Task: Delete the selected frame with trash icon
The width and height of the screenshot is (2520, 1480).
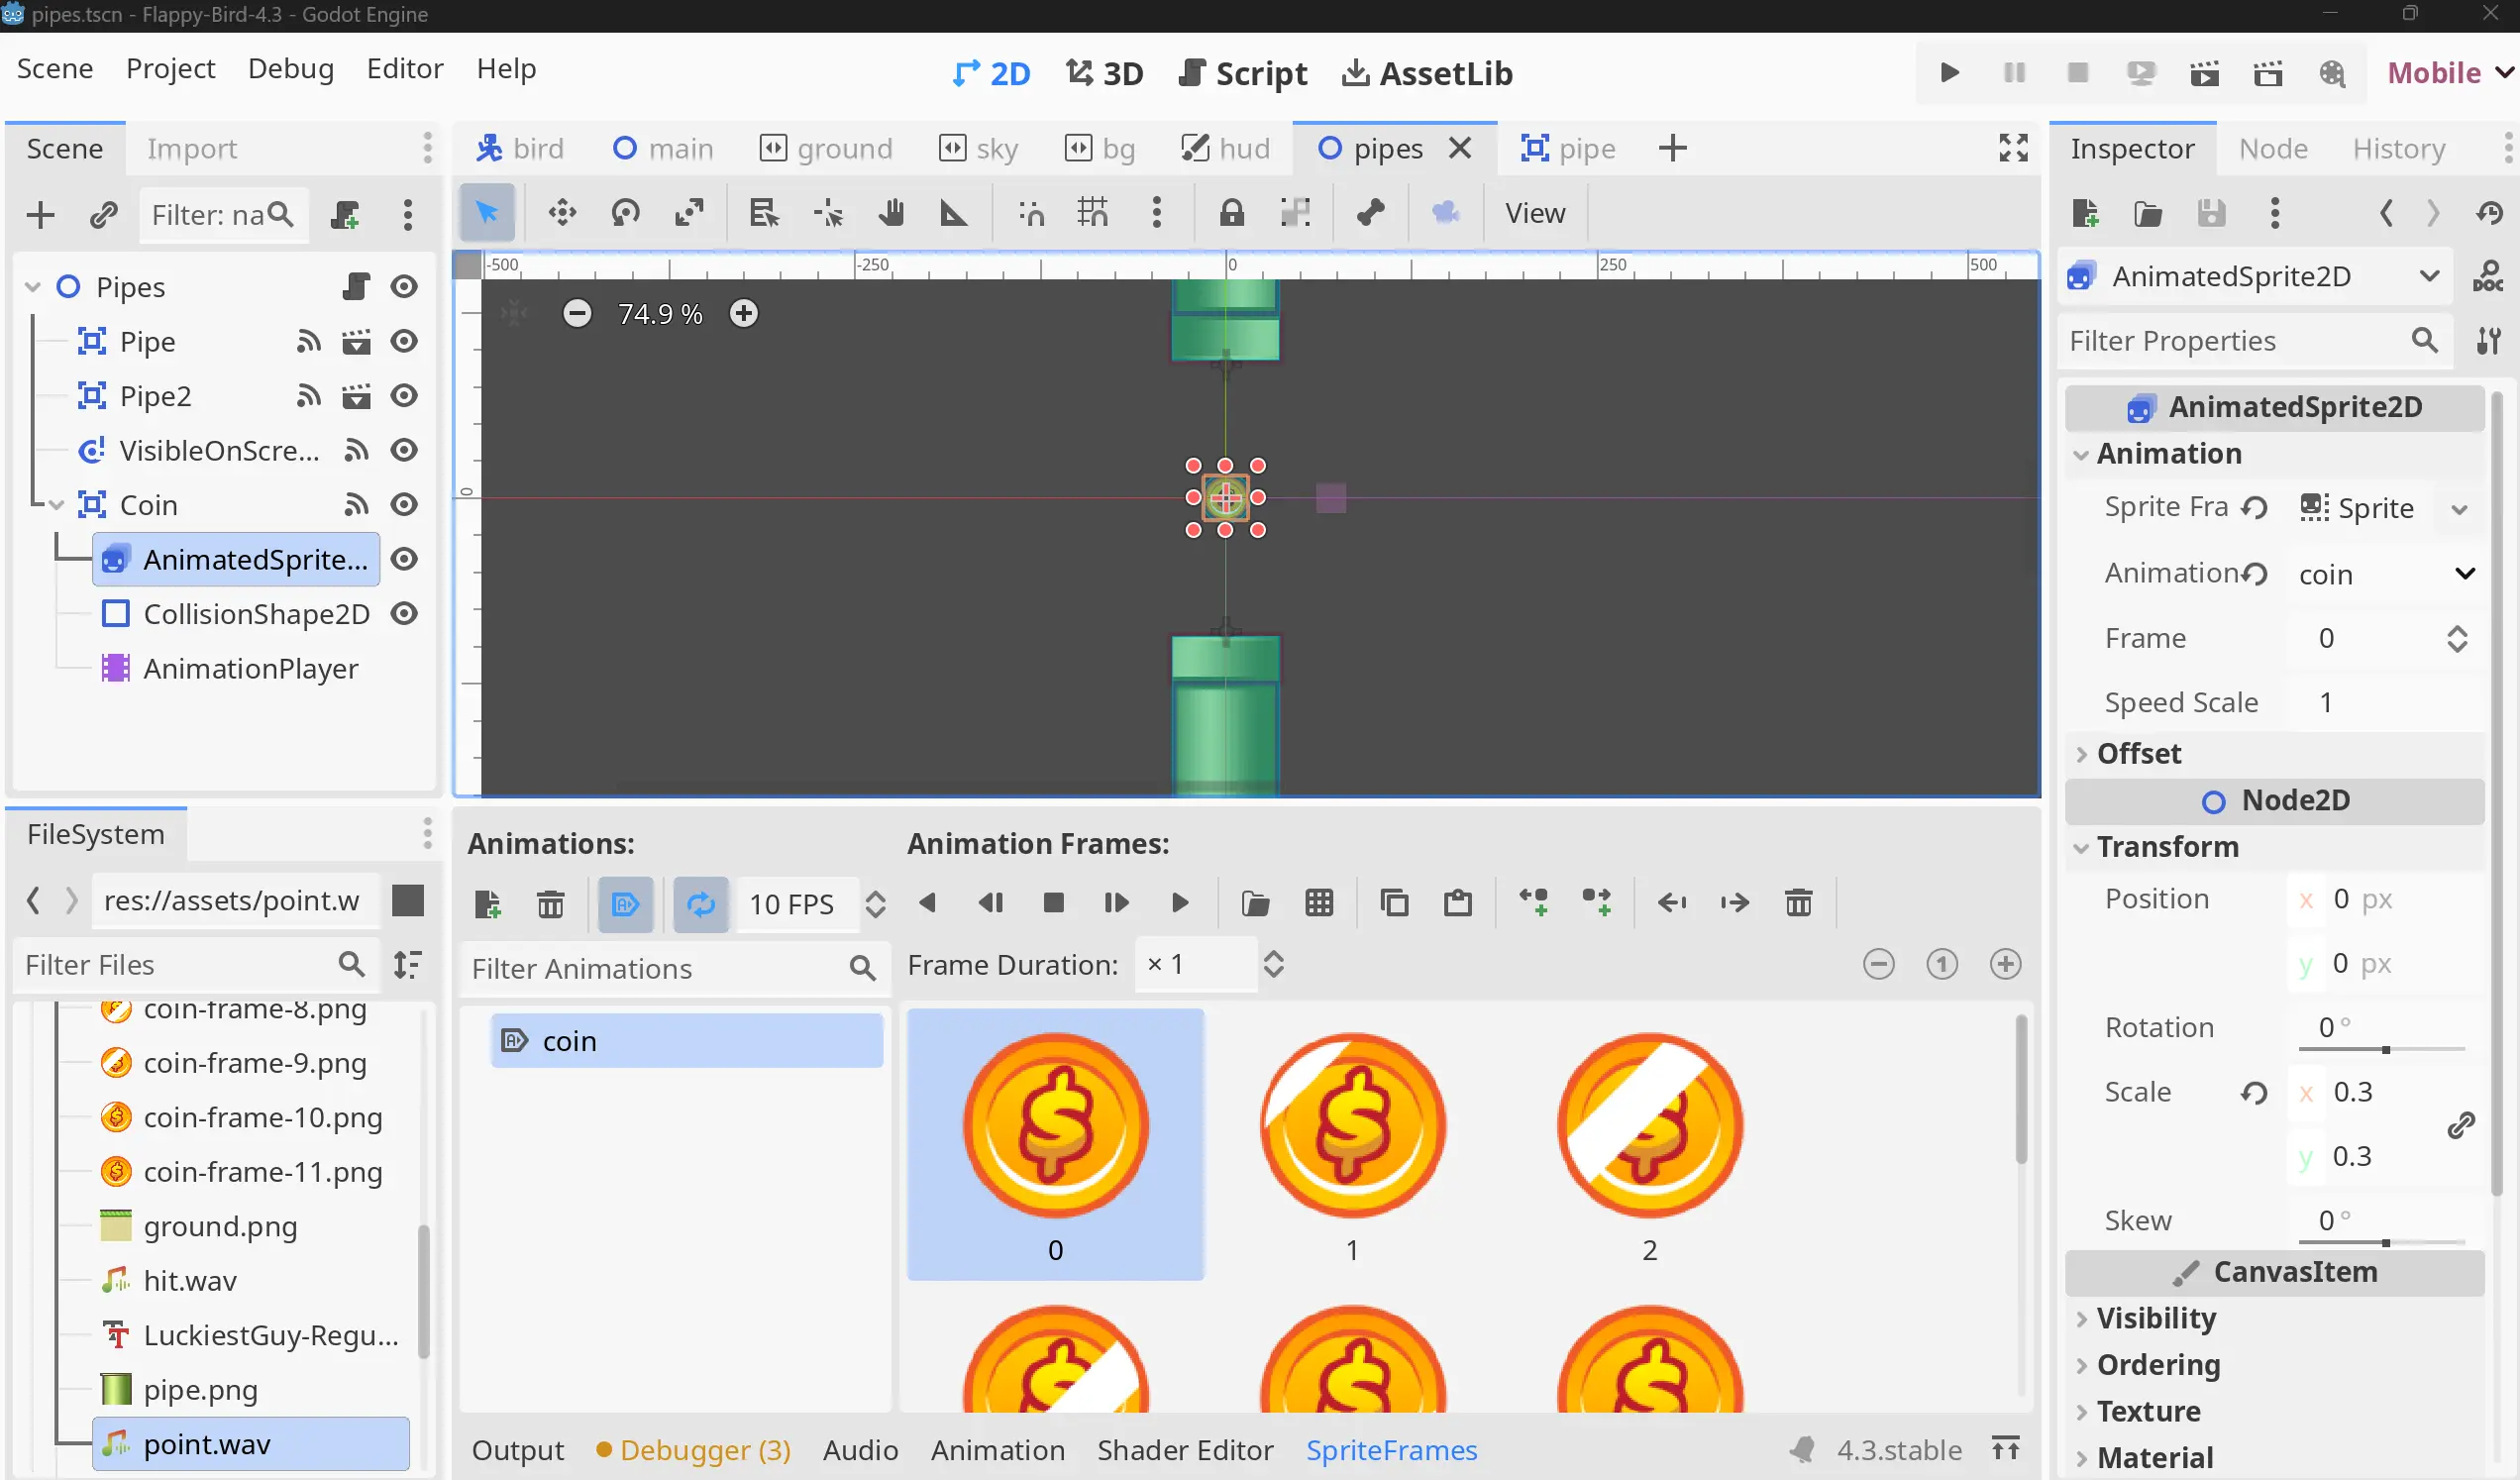Action: pos(1799,904)
